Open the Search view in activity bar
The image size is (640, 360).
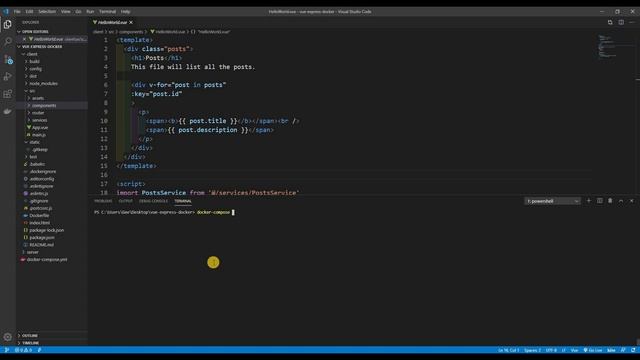8,42
